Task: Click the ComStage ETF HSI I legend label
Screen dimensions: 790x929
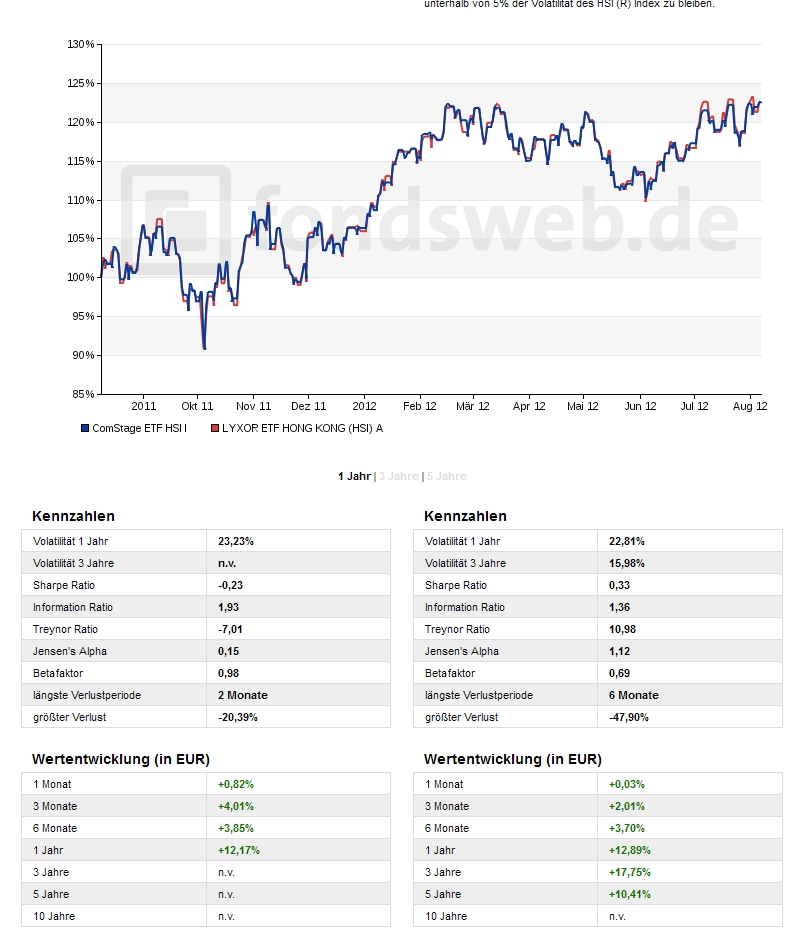Action: [x=139, y=428]
